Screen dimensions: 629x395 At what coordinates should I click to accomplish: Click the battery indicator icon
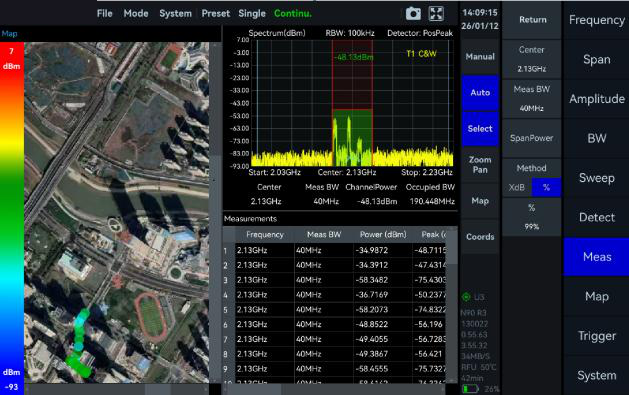pyautogui.click(x=471, y=389)
